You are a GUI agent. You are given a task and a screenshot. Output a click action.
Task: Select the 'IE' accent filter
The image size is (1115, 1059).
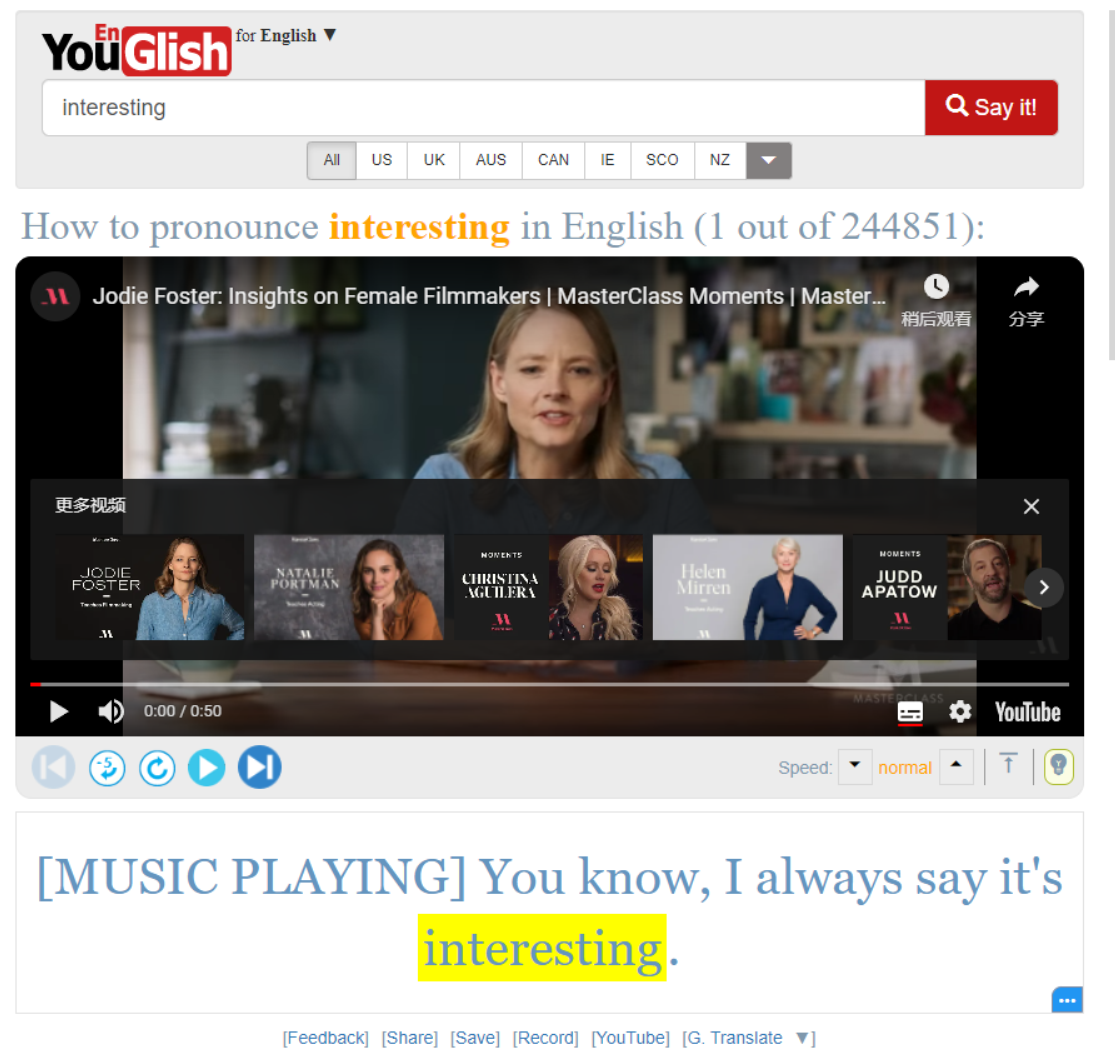pyautogui.click(x=607, y=160)
